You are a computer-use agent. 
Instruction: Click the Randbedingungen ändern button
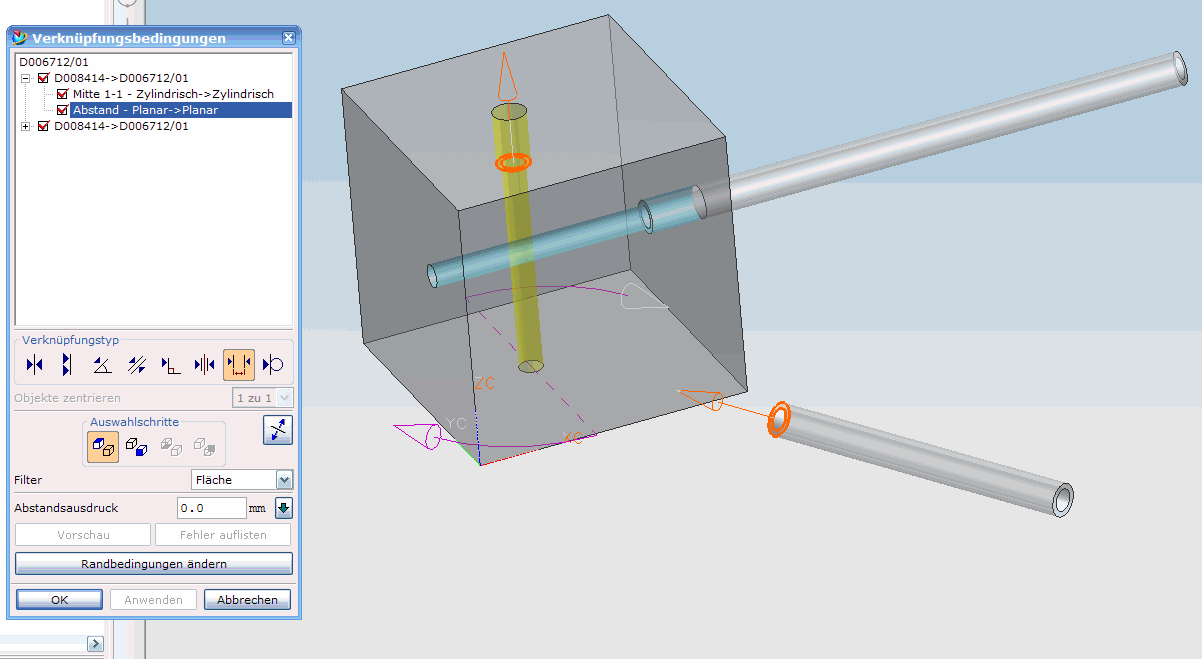(154, 564)
